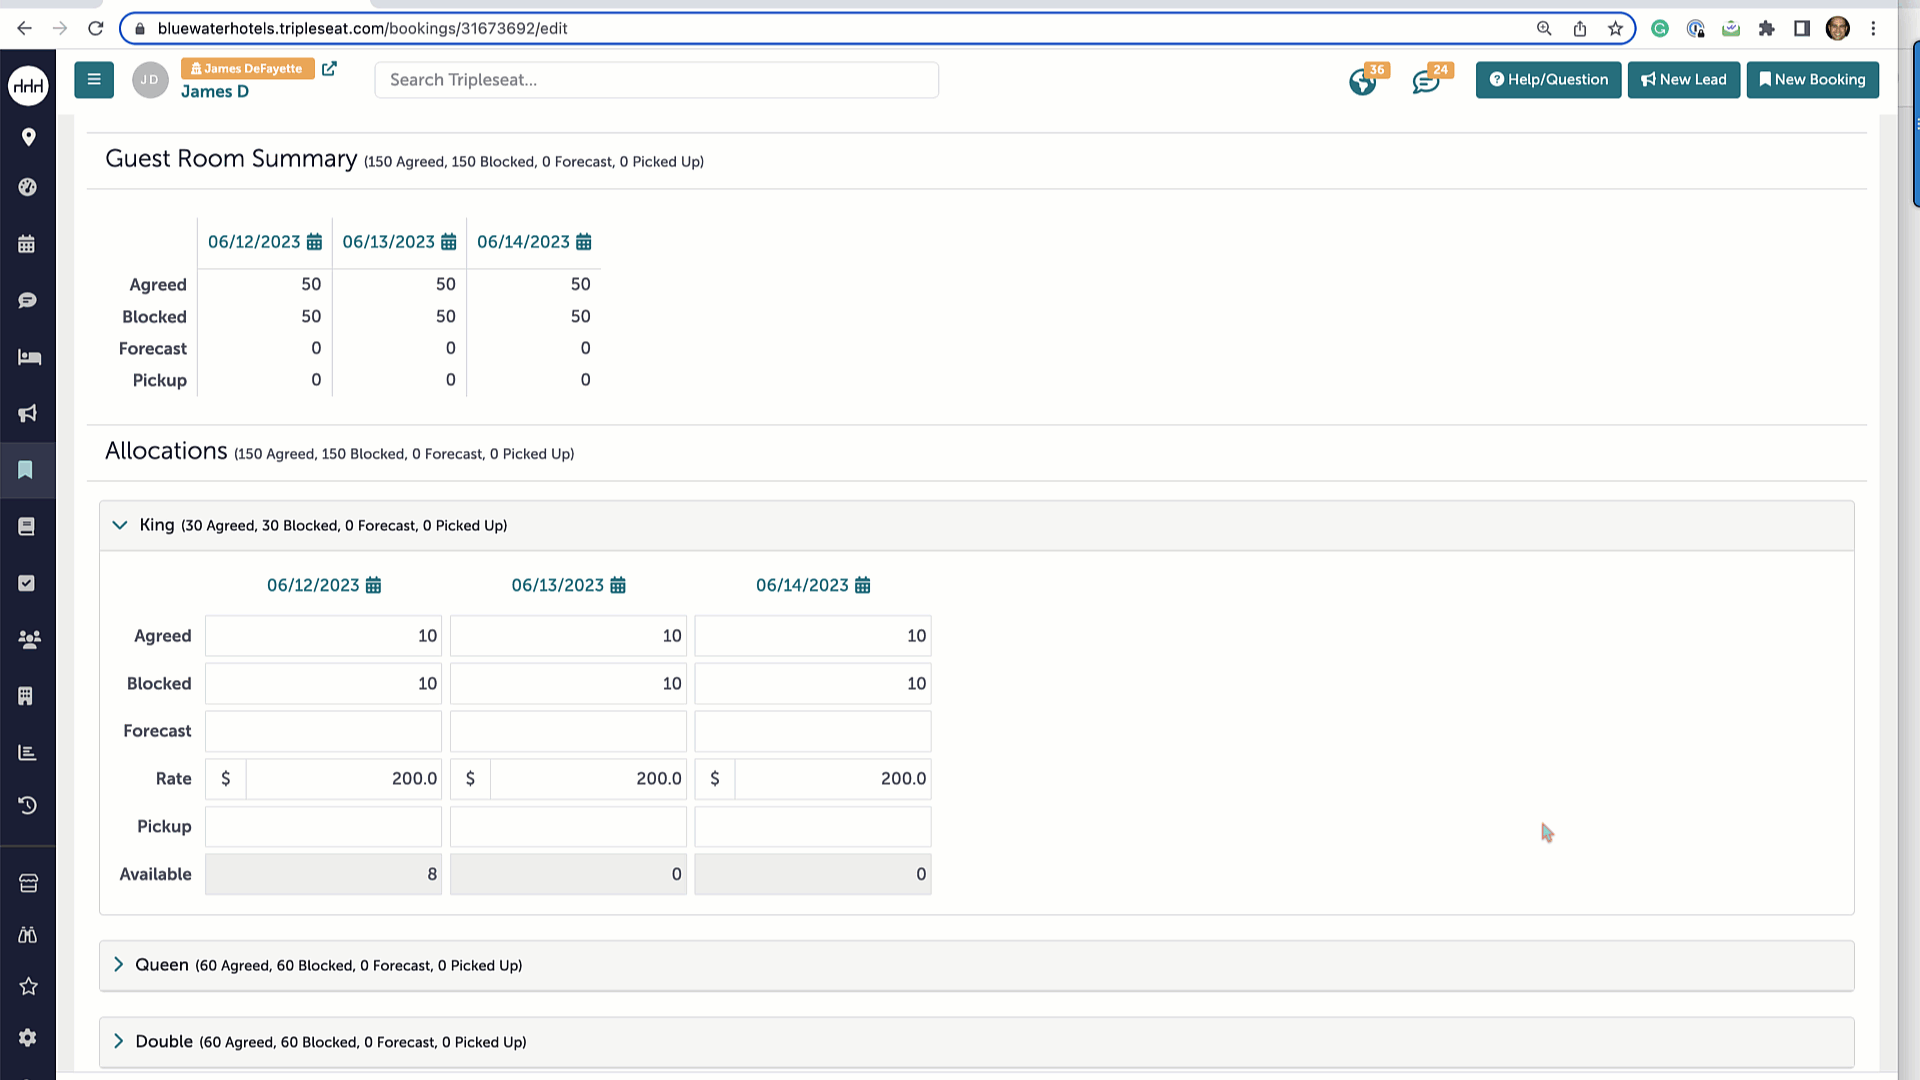Collapse the King allocation section
The image size is (1920, 1080).
coord(120,525)
